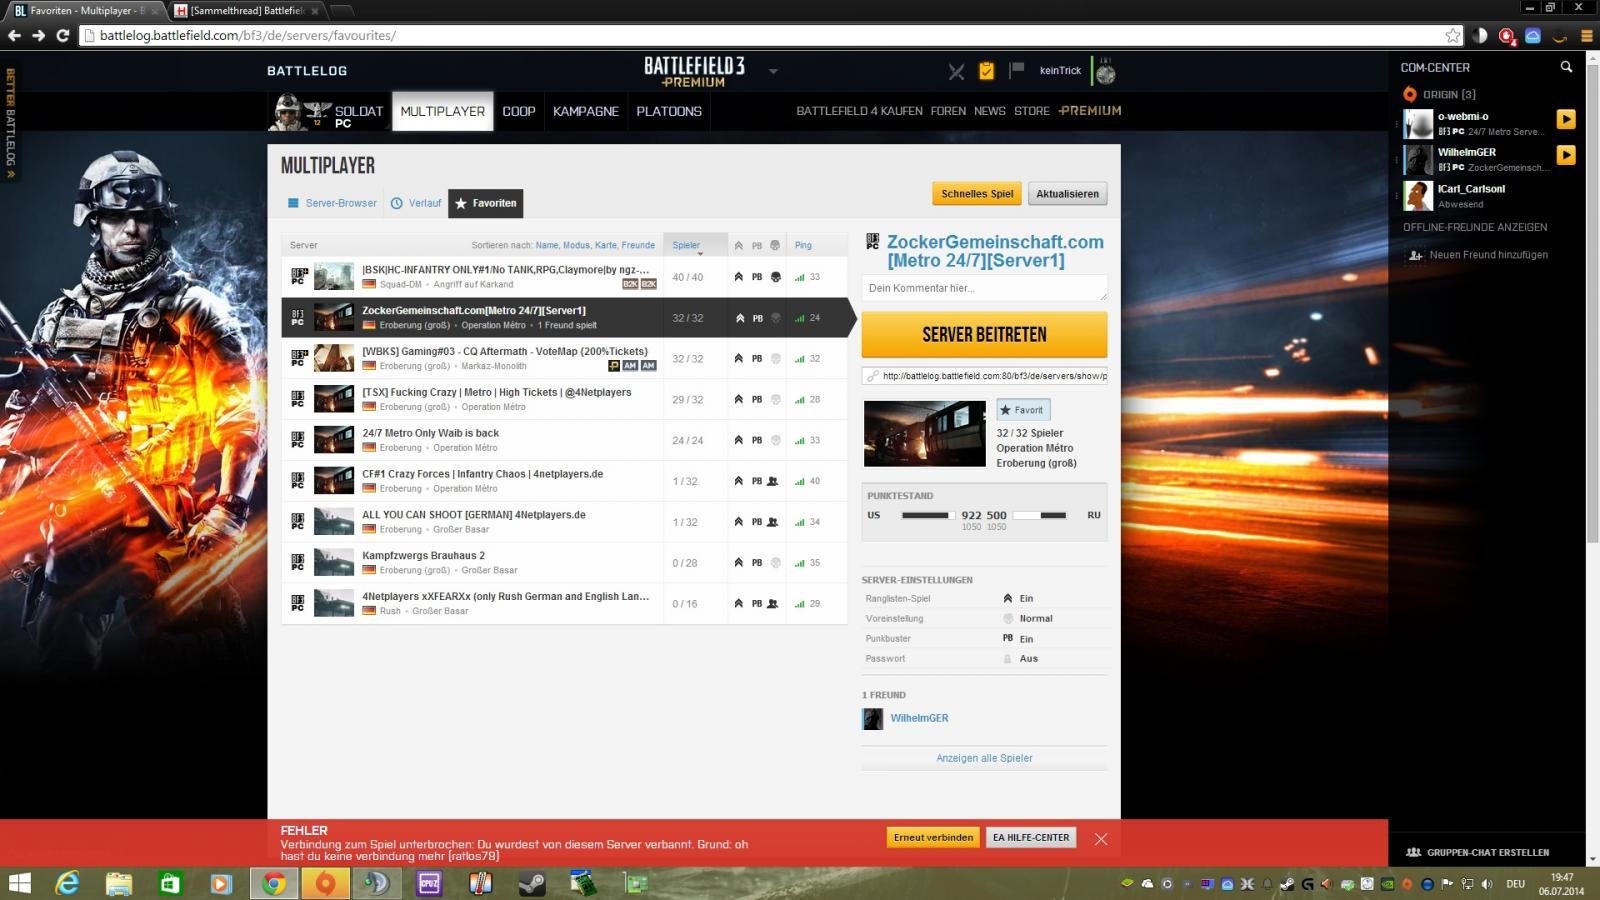Search friends in the COM-CENTER

1566,67
